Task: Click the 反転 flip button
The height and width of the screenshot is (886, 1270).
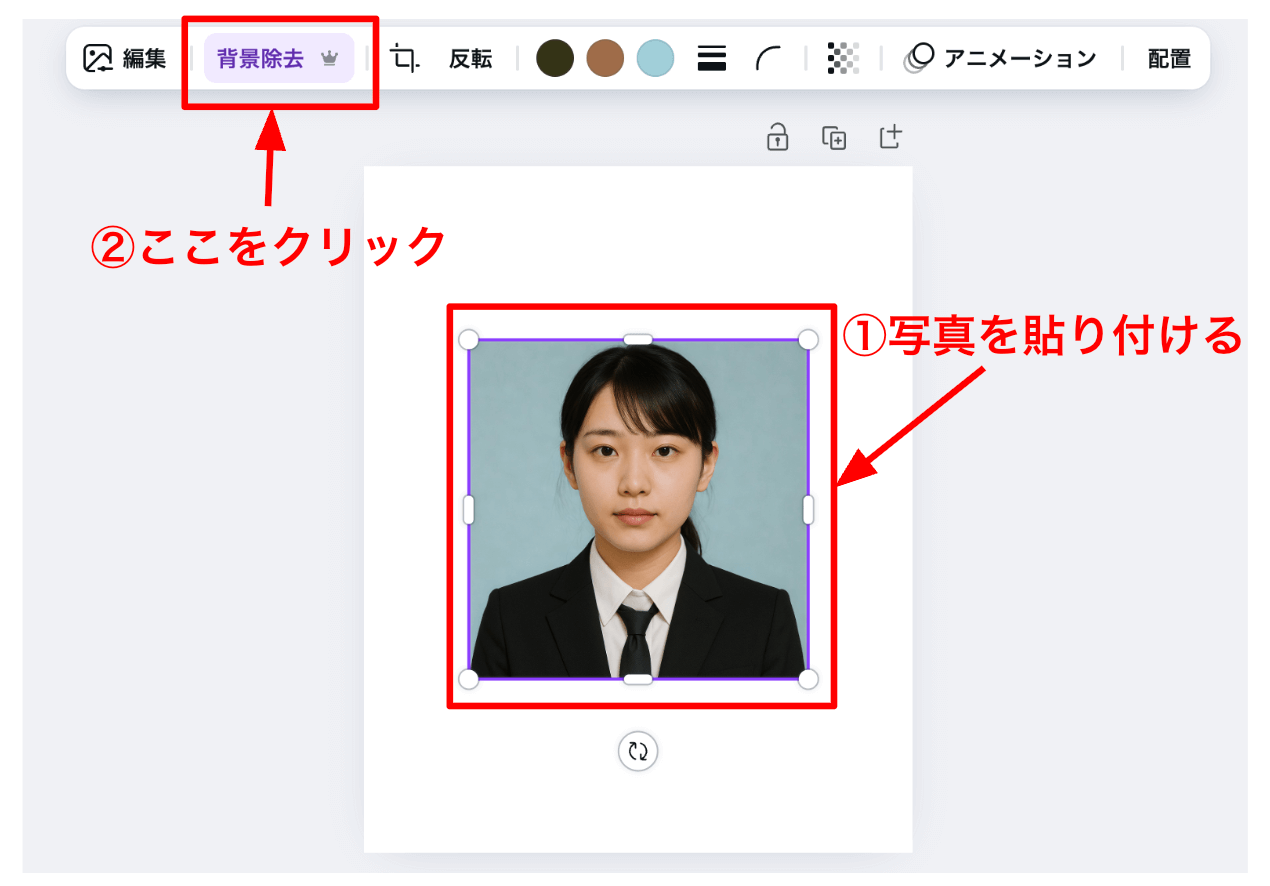Action: tap(470, 59)
